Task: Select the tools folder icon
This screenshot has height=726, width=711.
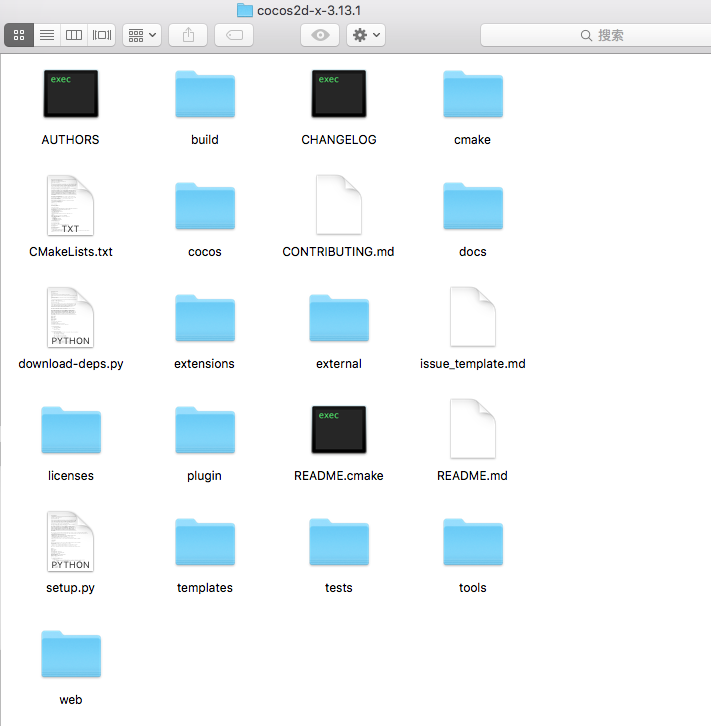Action: tap(473, 542)
